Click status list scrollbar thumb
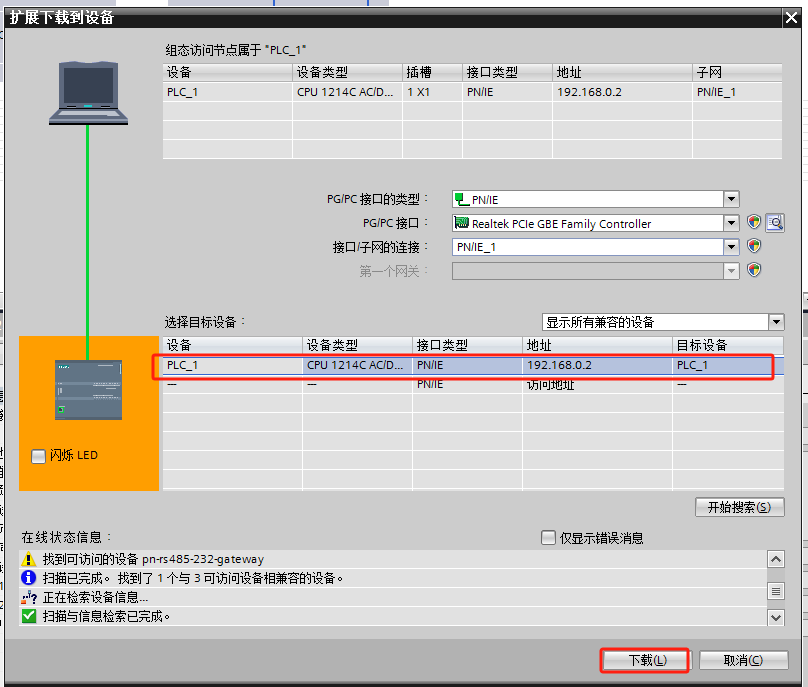808x687 pixels. (776, 591)
